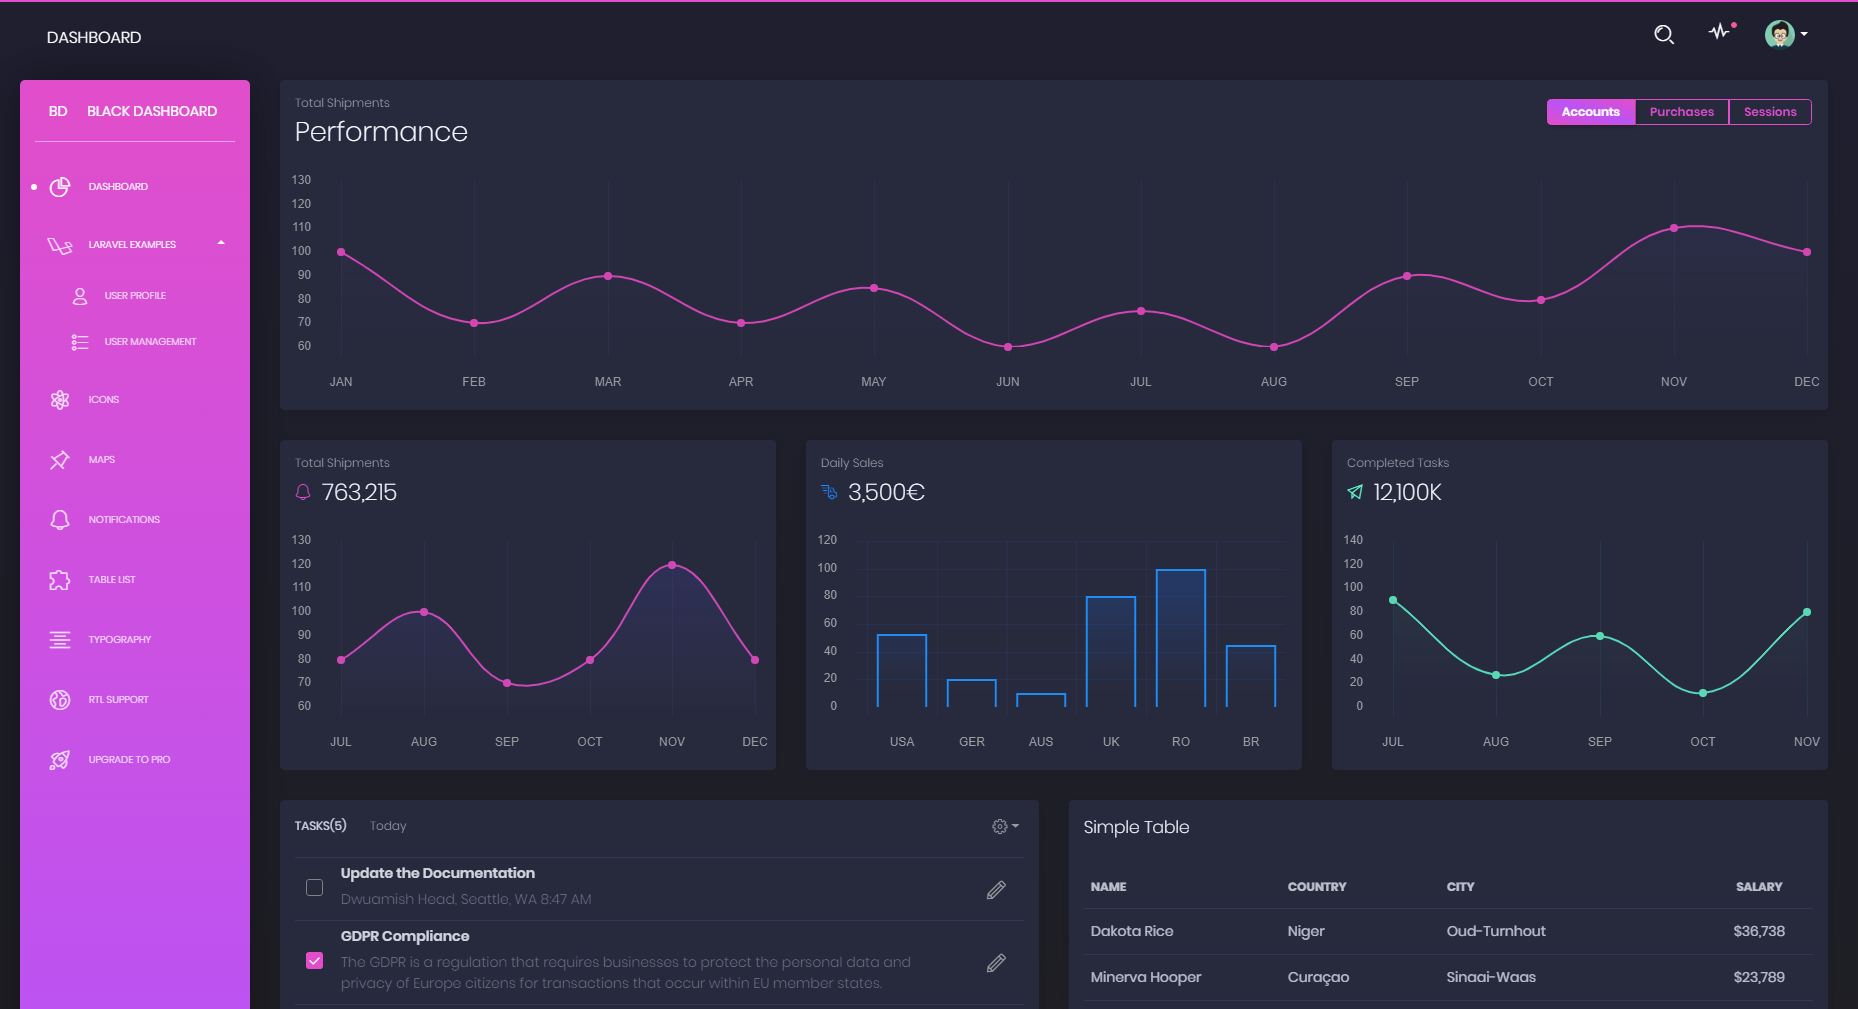Click the Notifications bell sidebar icon

60,520
